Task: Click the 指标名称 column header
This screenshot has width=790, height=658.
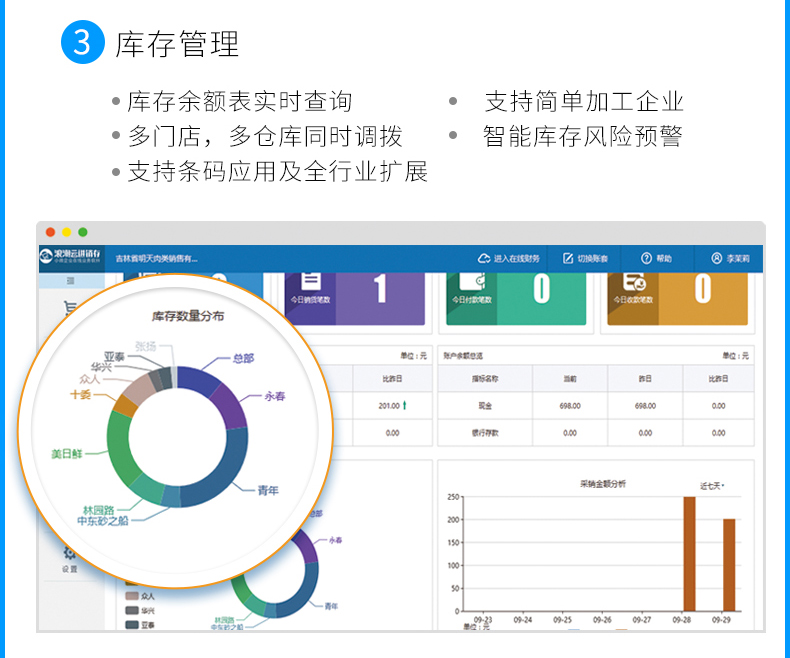Action: point(485,378)
